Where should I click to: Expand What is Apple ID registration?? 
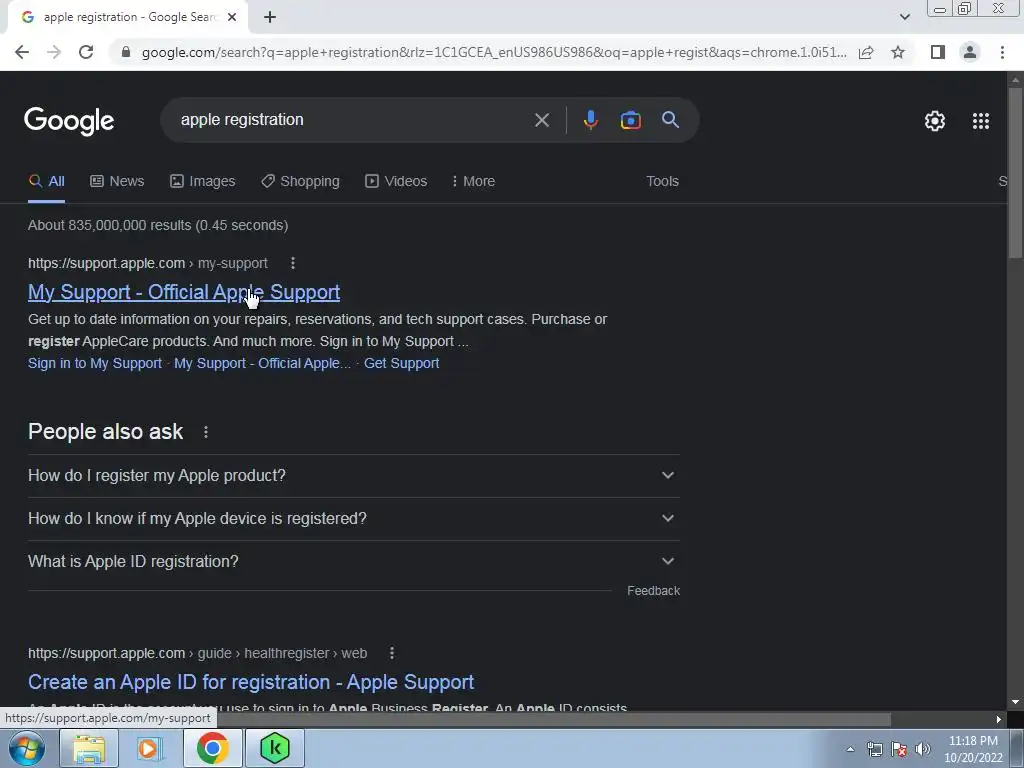coord(353,562)
